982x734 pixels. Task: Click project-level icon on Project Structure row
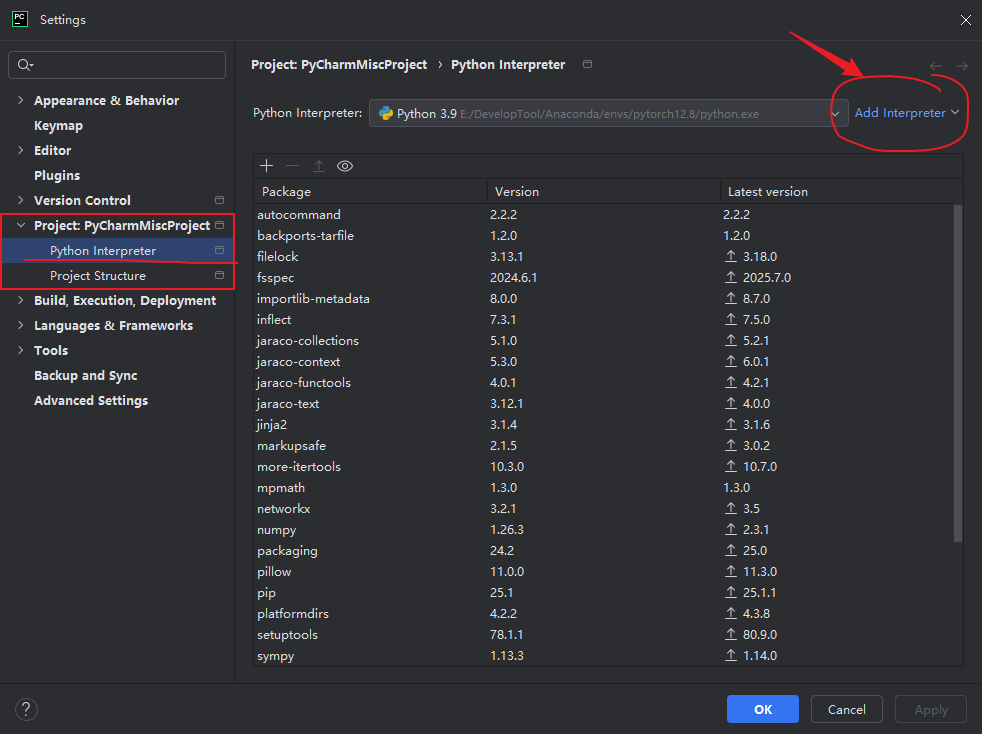[219, 275]
